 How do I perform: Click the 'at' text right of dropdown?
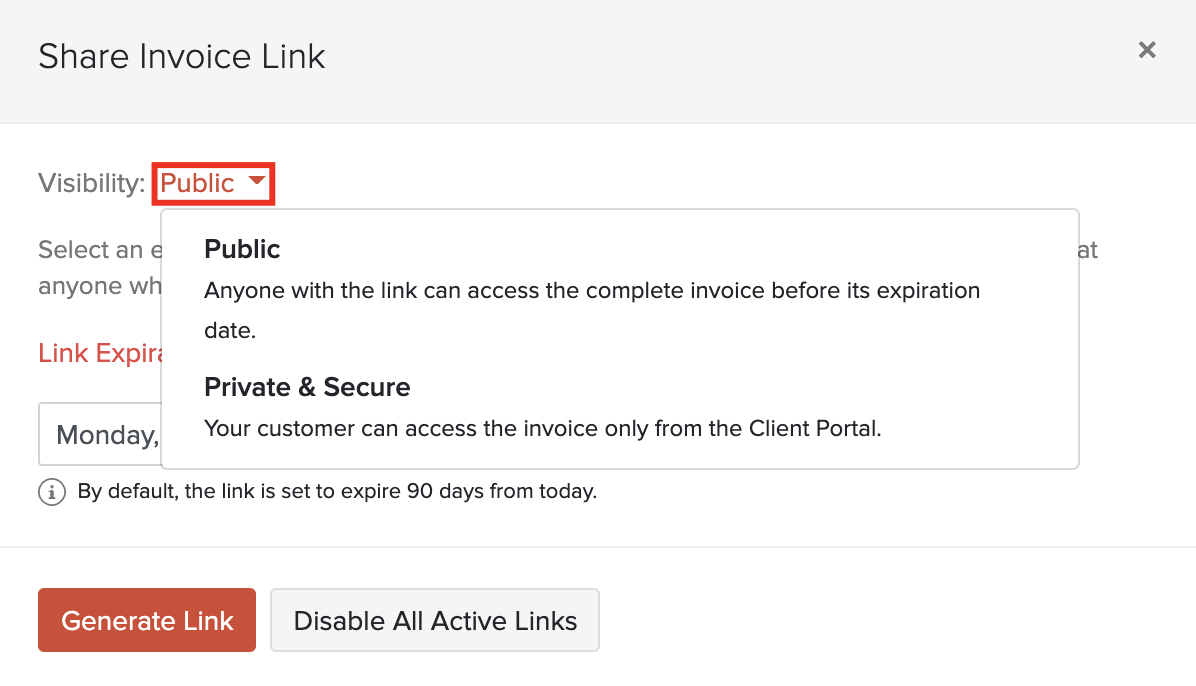coord(1088,249)
